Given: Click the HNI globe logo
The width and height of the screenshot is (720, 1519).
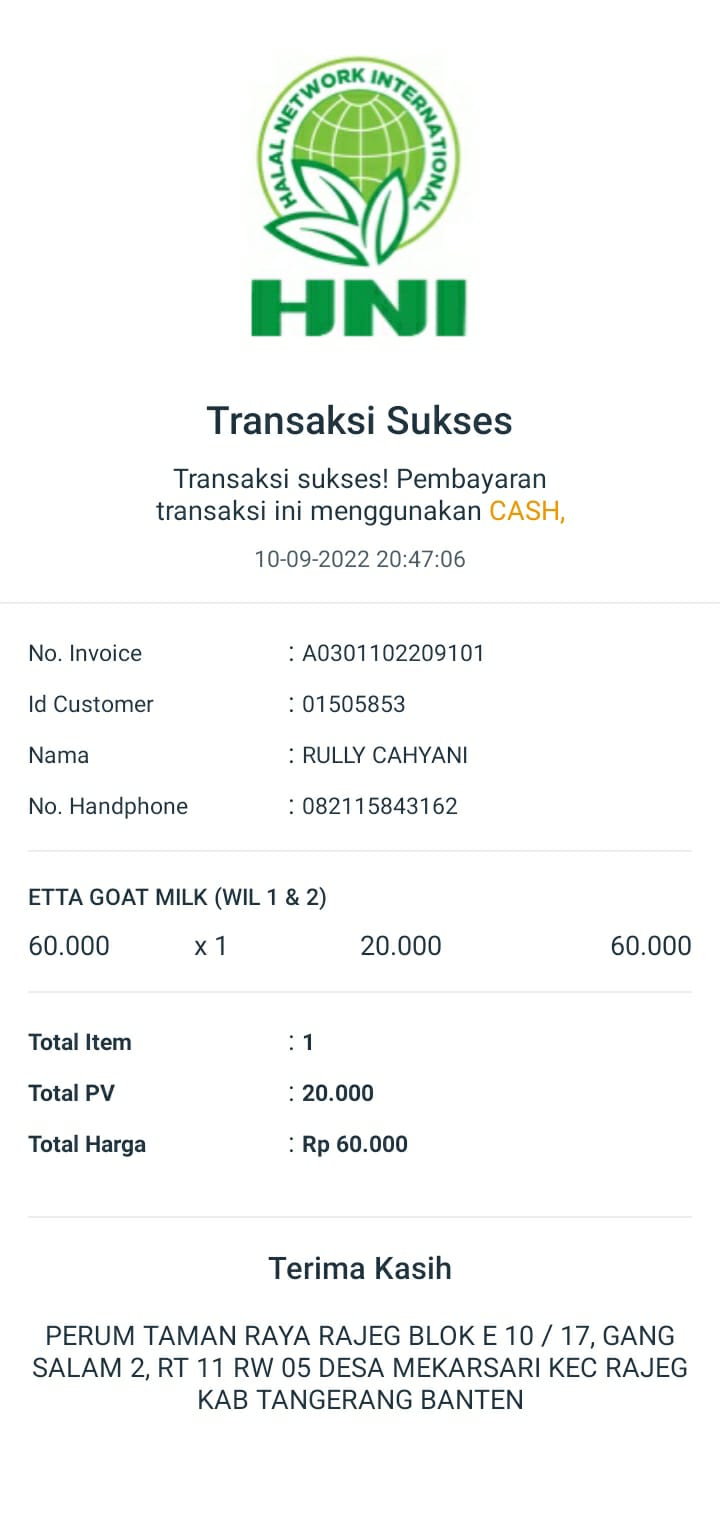Looking at the screenshot, I should (x=358, y=195).
